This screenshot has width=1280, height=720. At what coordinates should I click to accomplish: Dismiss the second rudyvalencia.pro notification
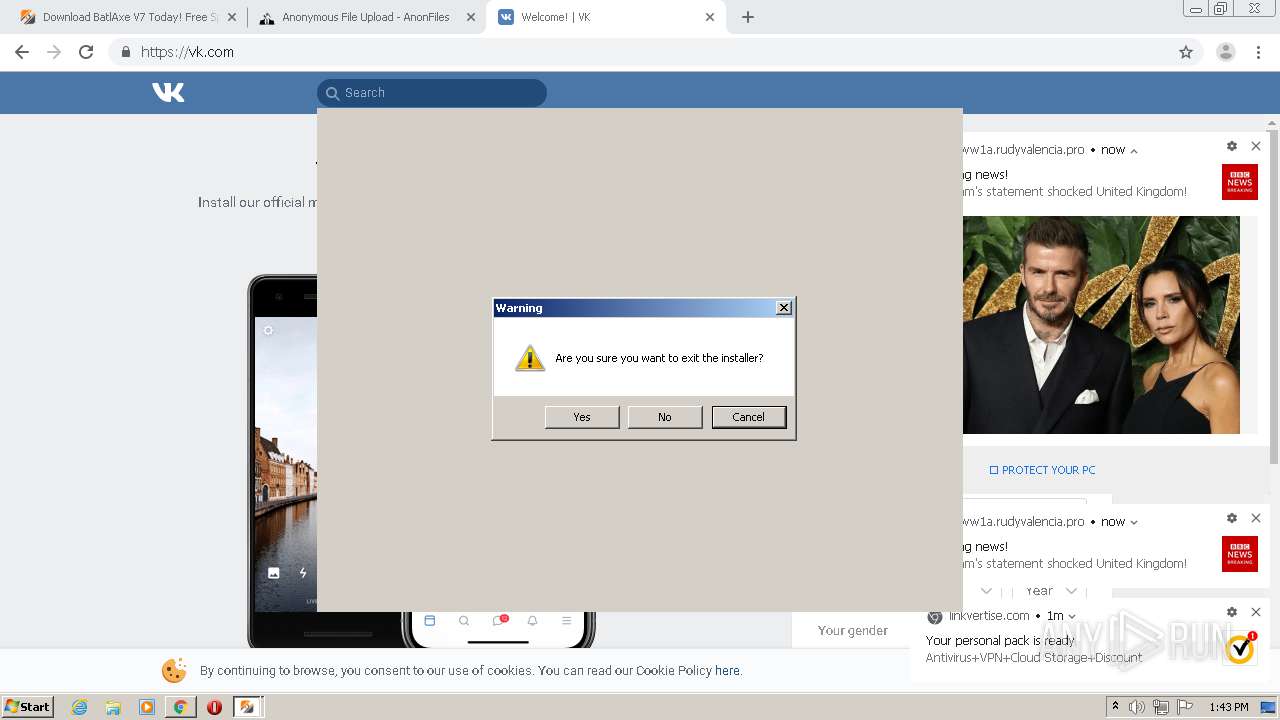(1256, 518)
